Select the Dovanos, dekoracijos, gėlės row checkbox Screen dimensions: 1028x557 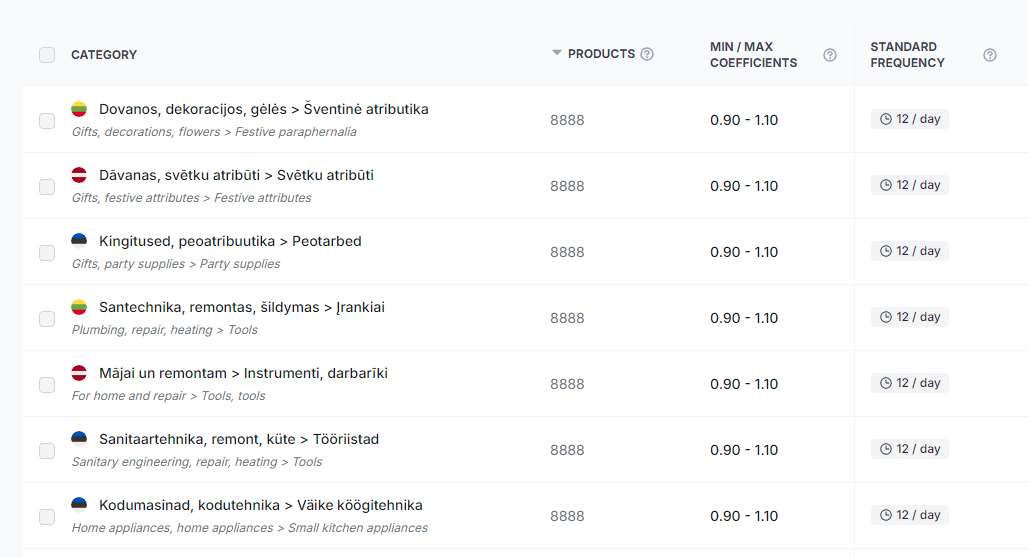coord(47,121)
